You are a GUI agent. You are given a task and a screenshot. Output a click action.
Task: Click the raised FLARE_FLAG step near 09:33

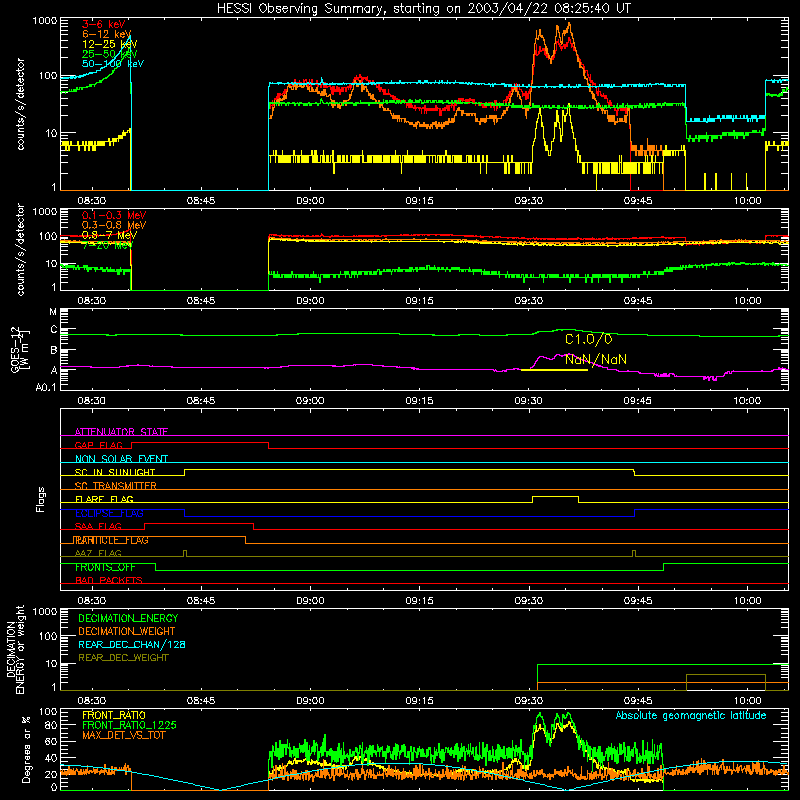coord(556,497)
